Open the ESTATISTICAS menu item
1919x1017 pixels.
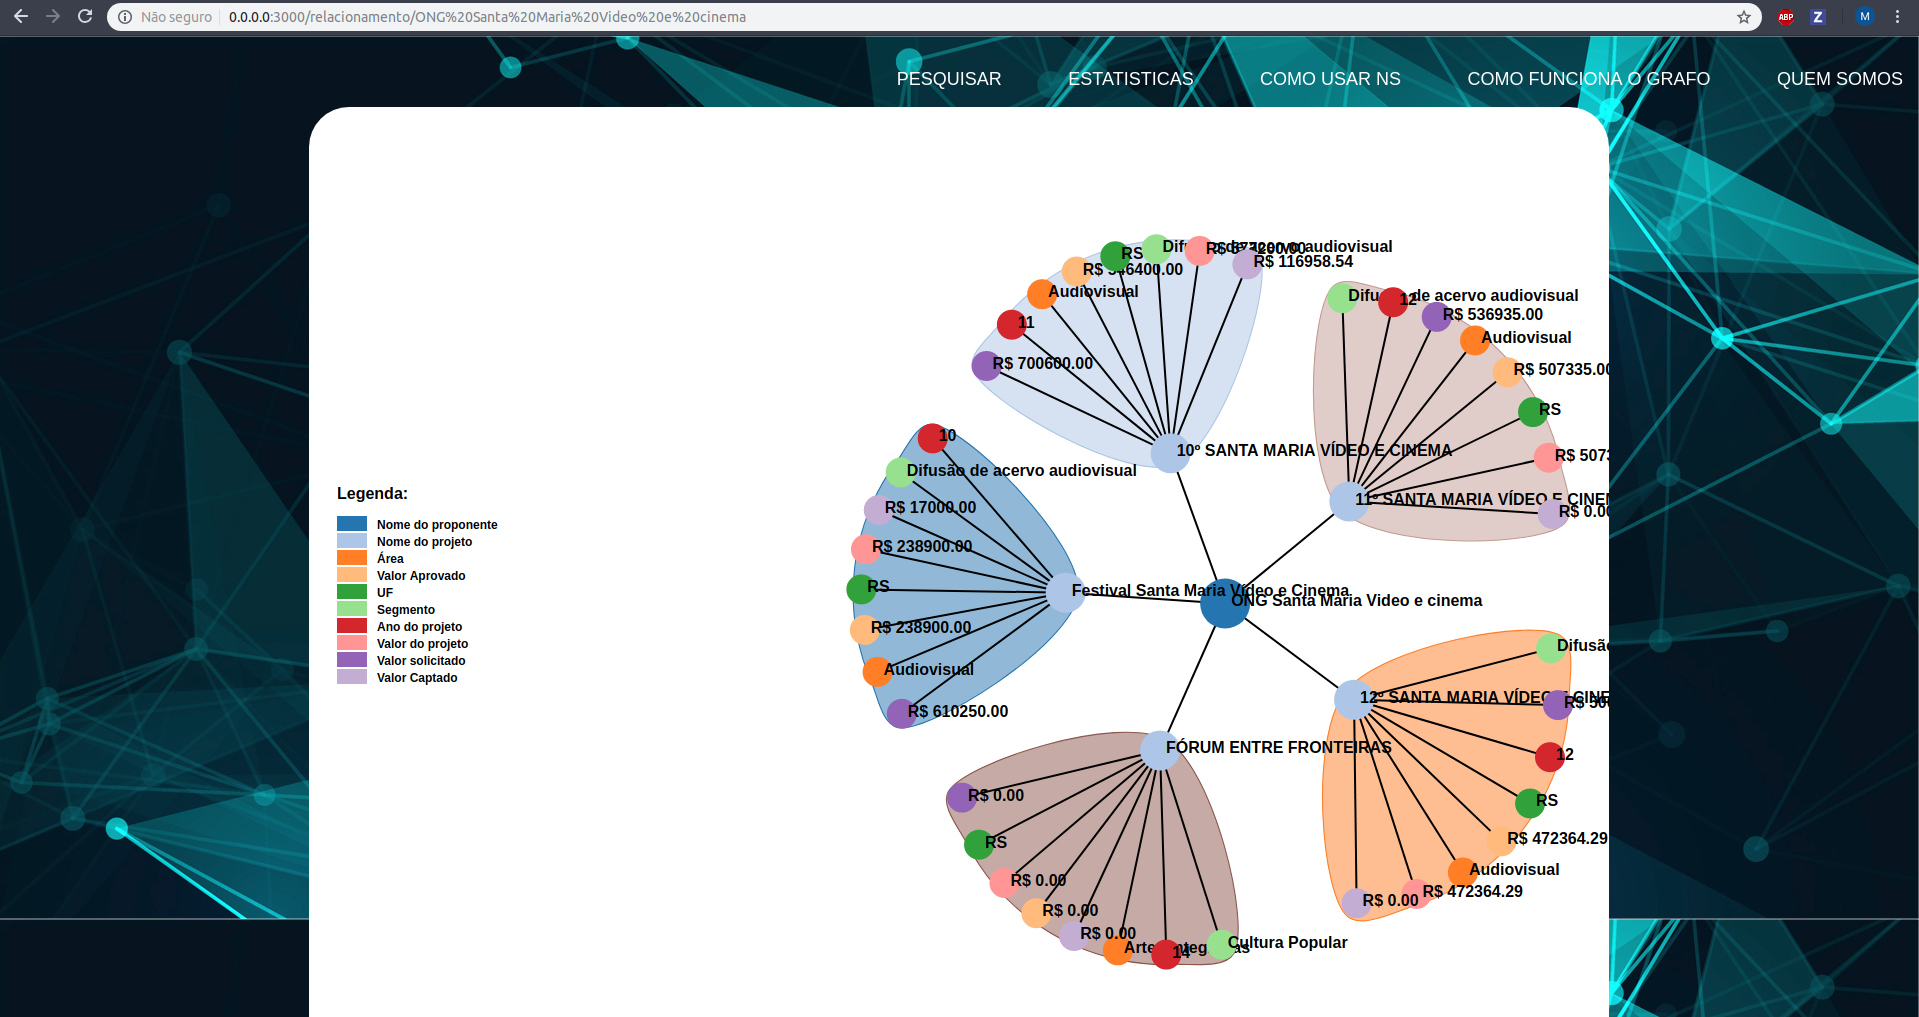click(1130, 79)
